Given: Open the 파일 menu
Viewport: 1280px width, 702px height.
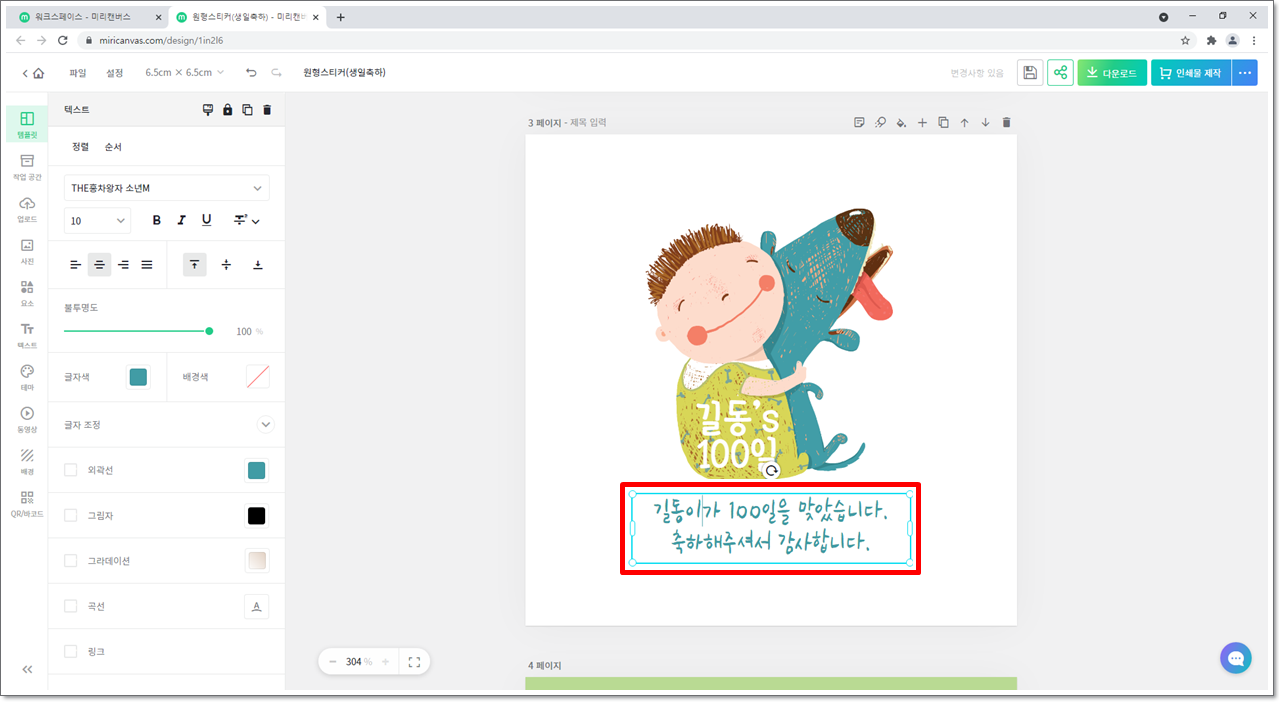Looking at the screenshot, I should 78,73.
